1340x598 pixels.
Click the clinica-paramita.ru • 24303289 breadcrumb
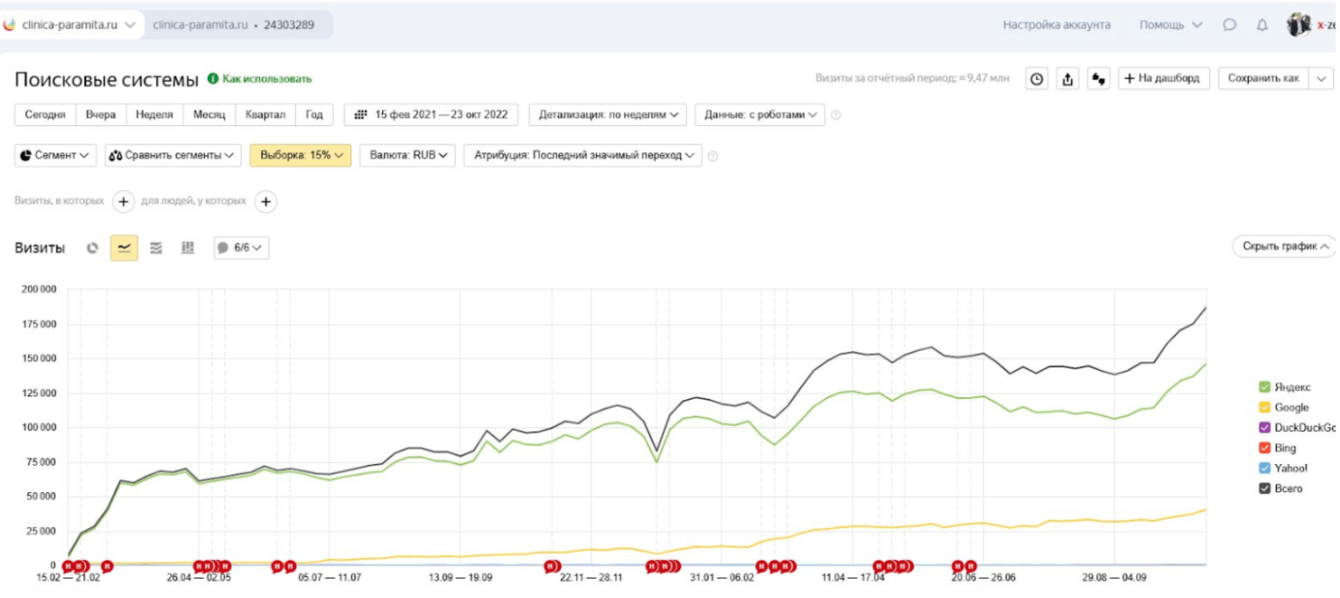(233, 25)
